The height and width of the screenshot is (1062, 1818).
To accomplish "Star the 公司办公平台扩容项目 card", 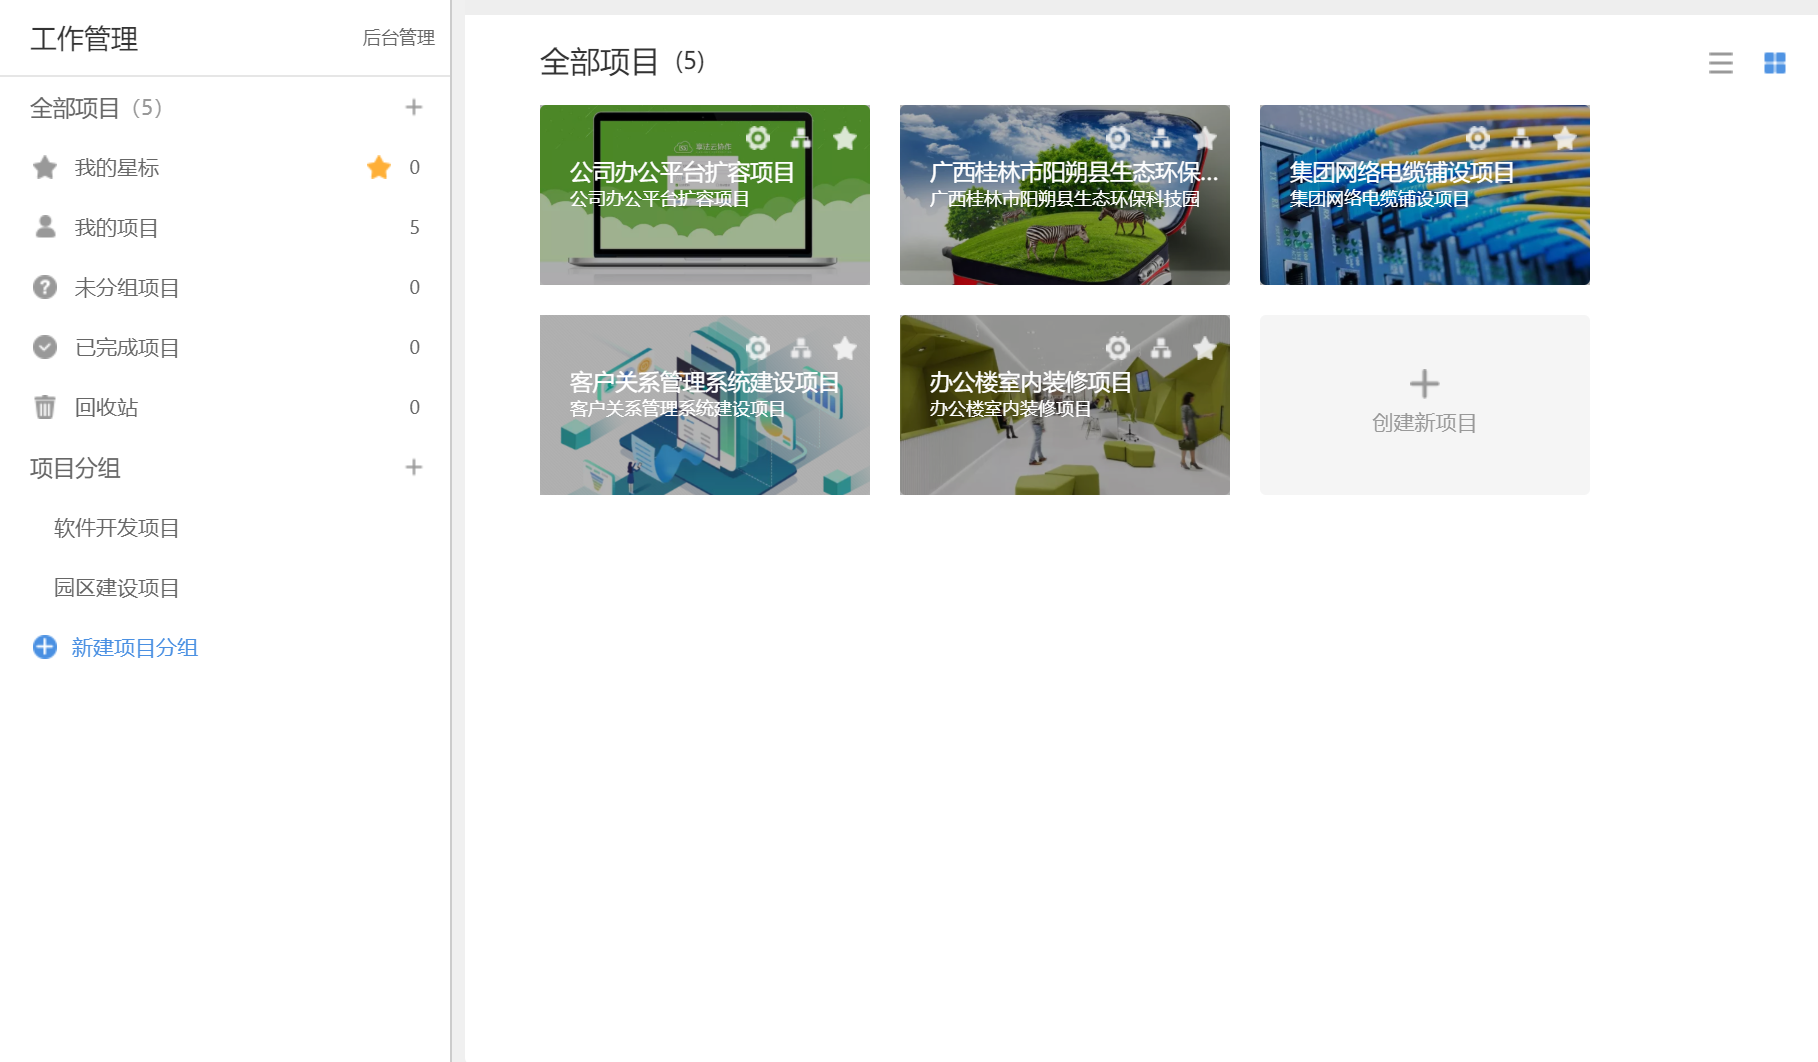I will 845,138.
